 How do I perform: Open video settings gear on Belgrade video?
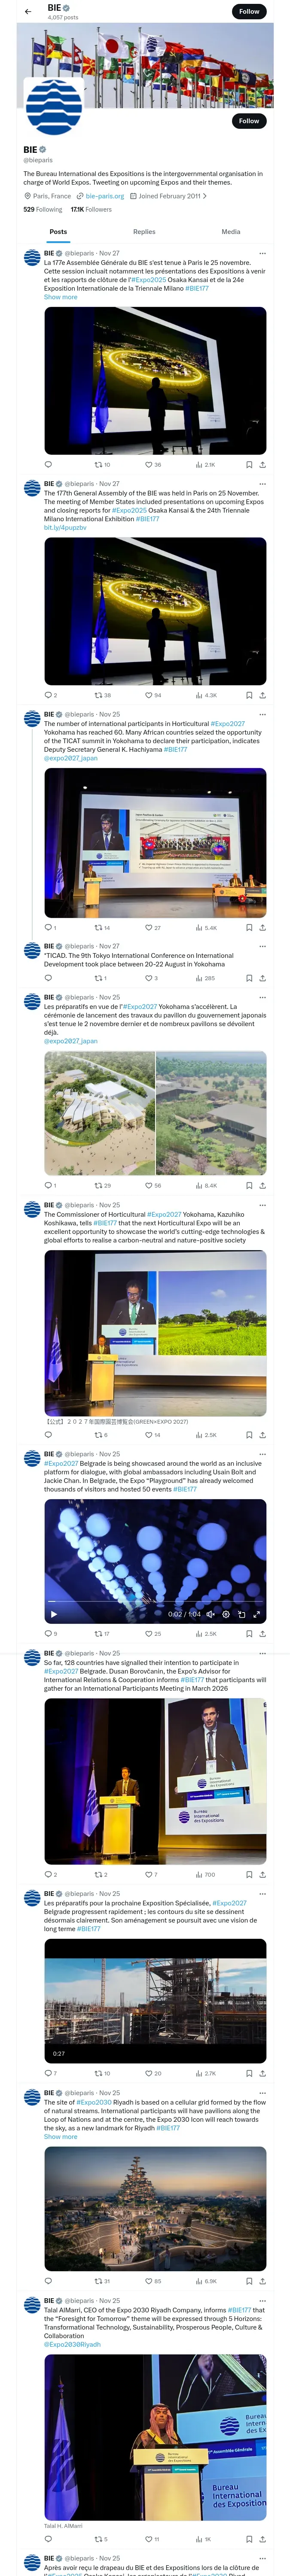point(226,1614)
